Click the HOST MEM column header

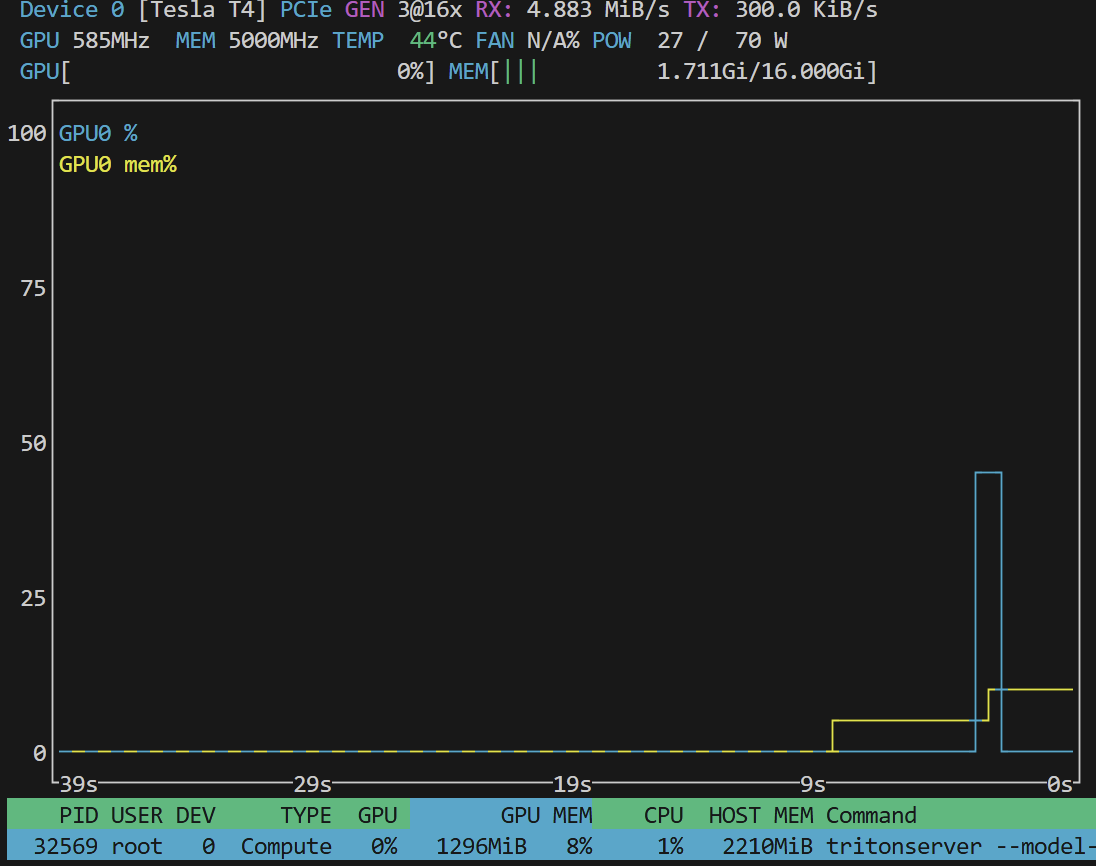pos(760,815)
